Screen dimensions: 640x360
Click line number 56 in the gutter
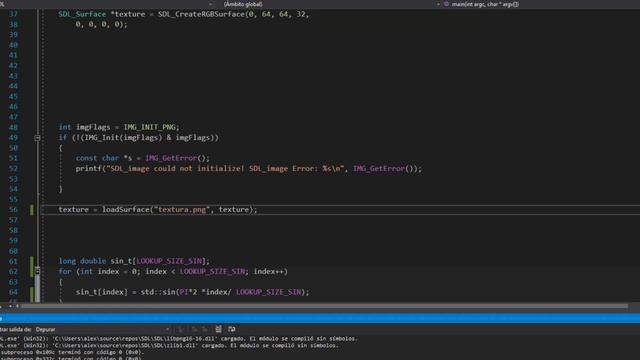(x=13, y=210)
